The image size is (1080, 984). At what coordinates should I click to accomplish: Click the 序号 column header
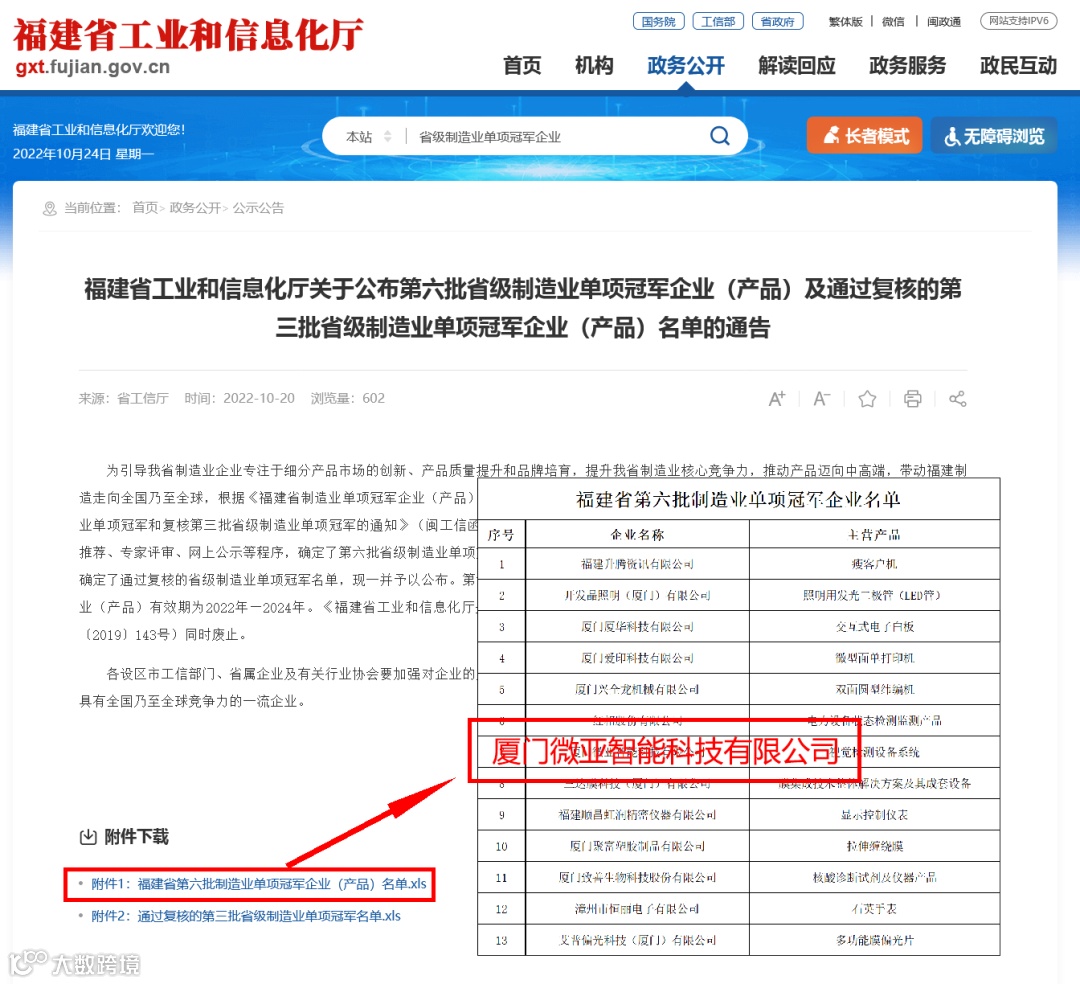(x=501, y=534)
